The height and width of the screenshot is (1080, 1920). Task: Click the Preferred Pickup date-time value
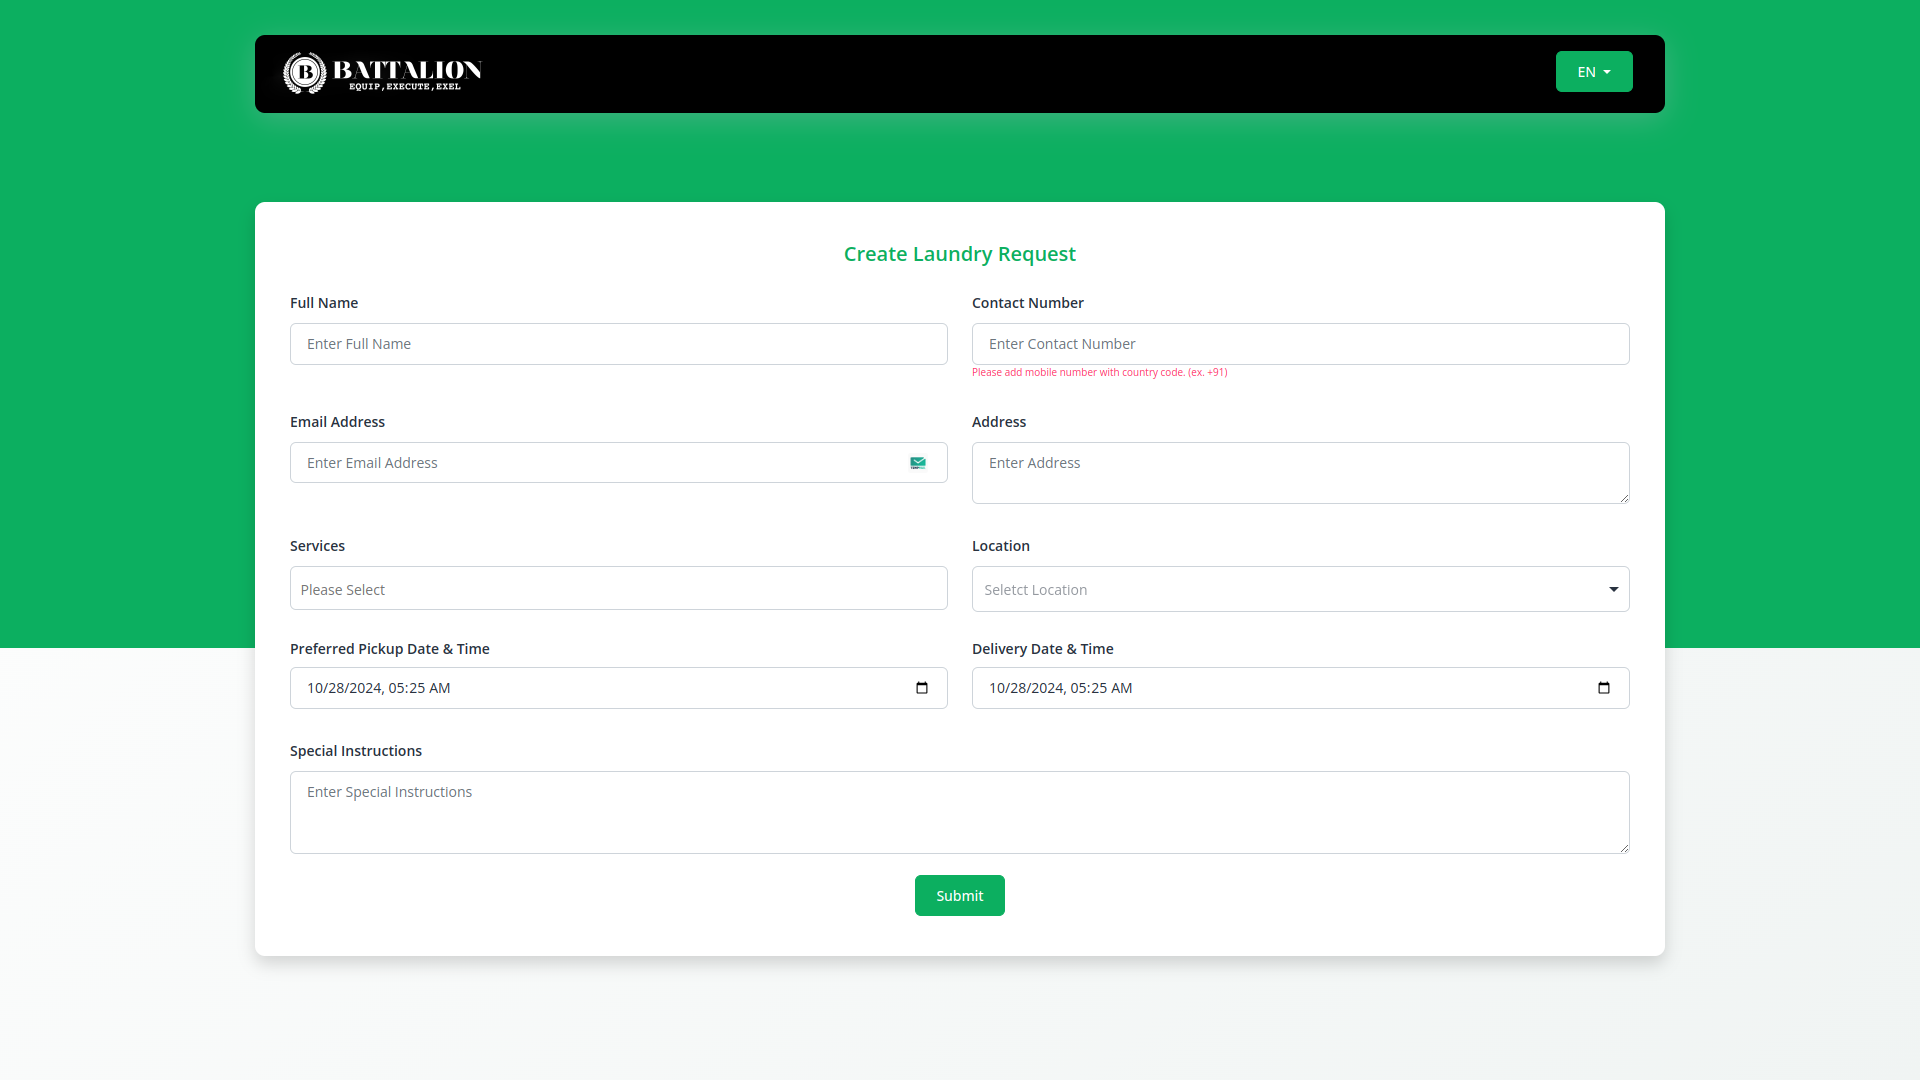(x=379, y=688)
